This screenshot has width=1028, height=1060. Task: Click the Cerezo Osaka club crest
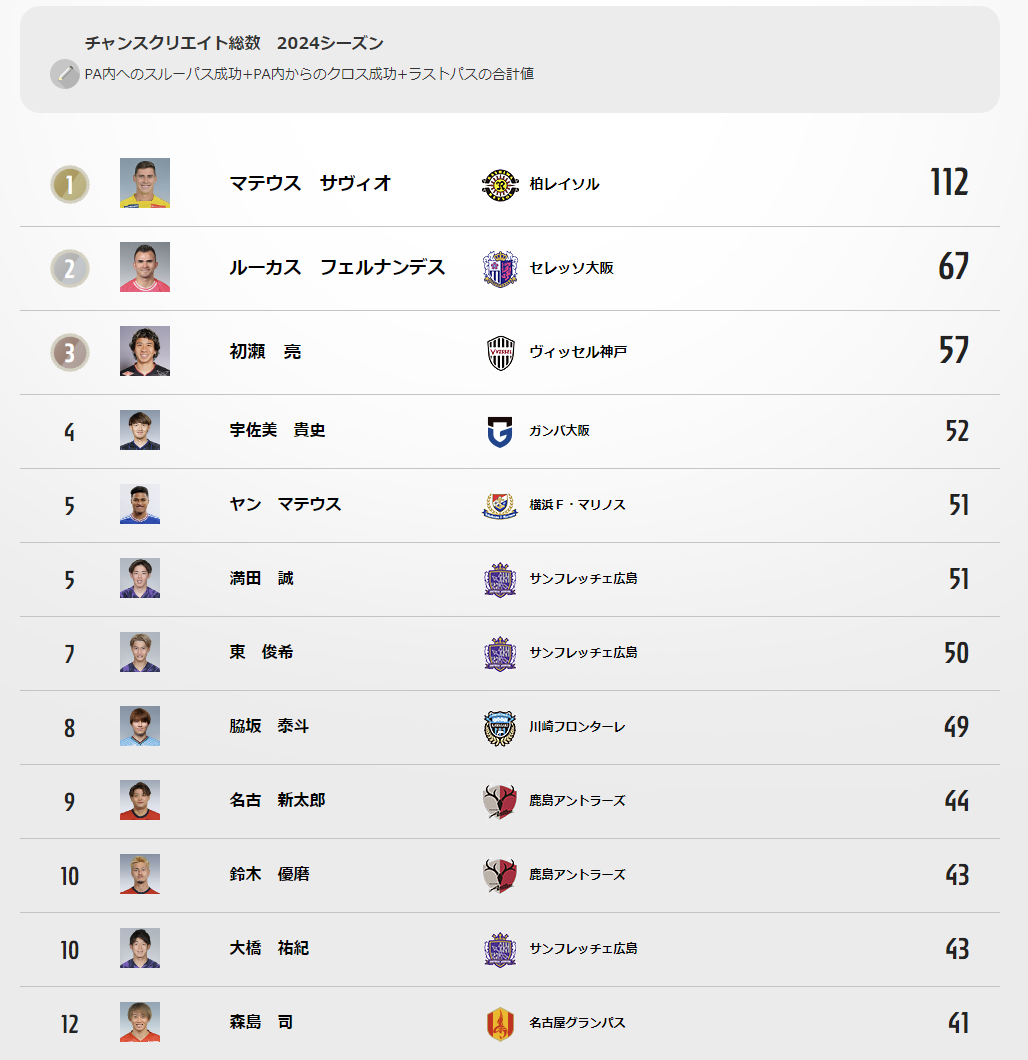point(500,268)
